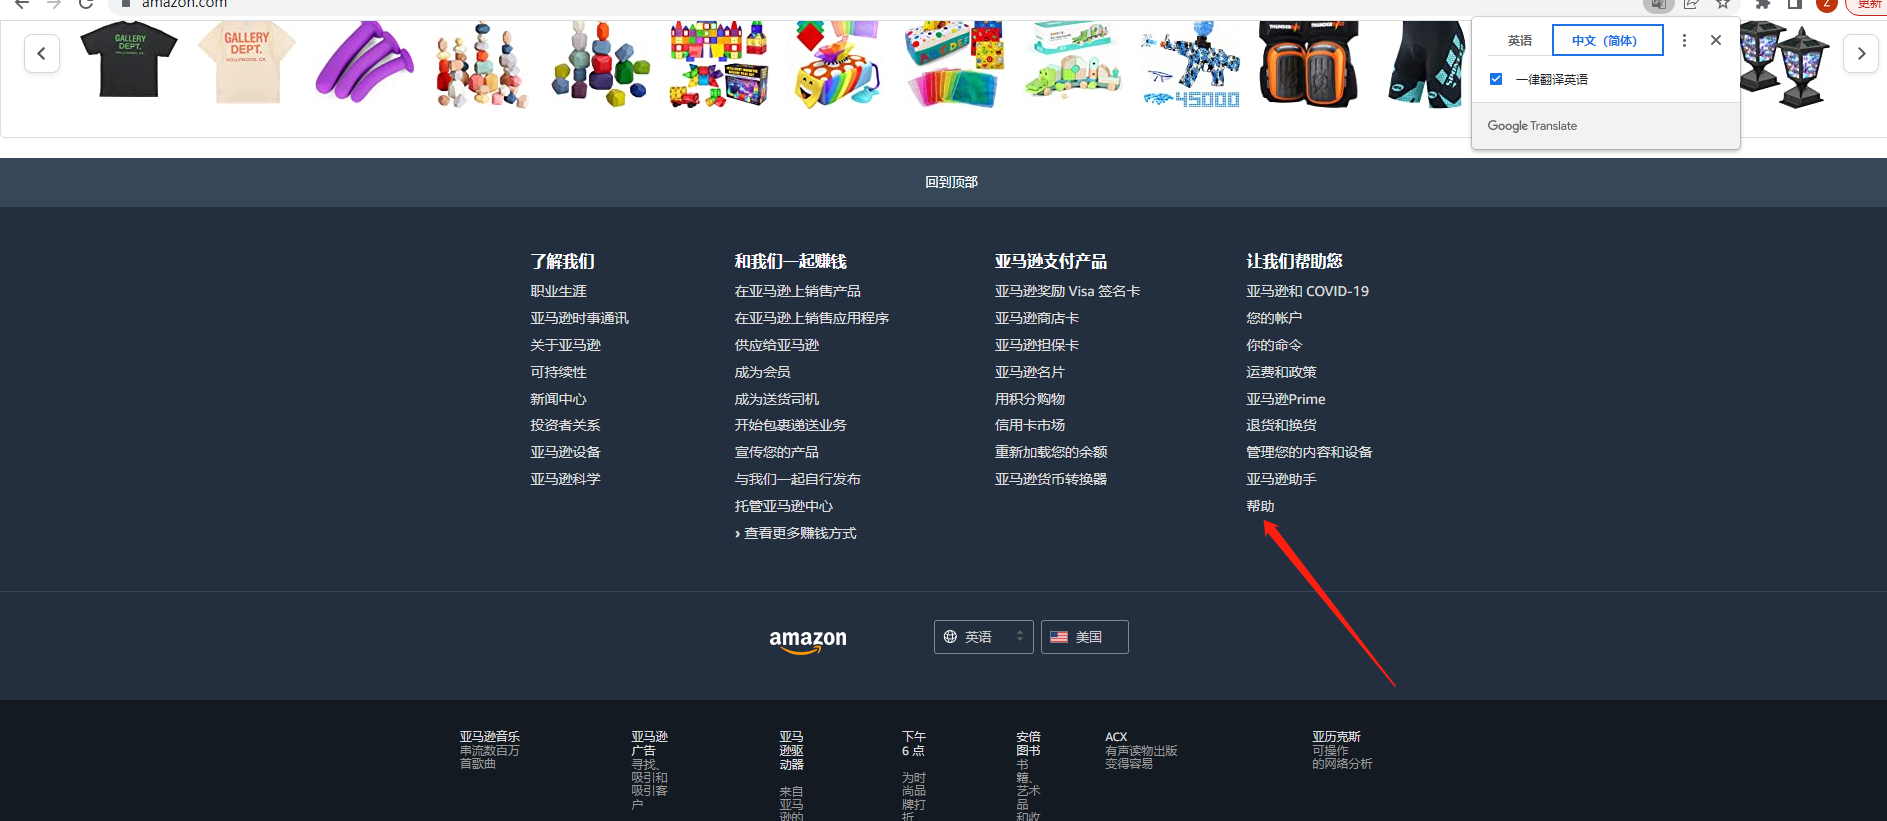Screen dimensions: 1887x821
Task: Open the 成为会员 link
Action: (762, 372)
